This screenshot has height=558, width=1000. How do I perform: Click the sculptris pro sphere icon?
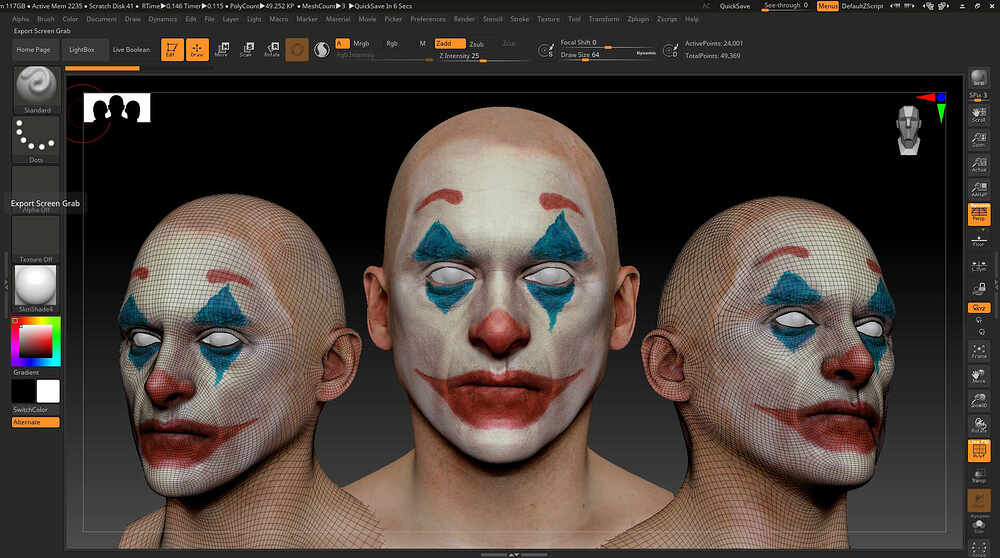322,49
